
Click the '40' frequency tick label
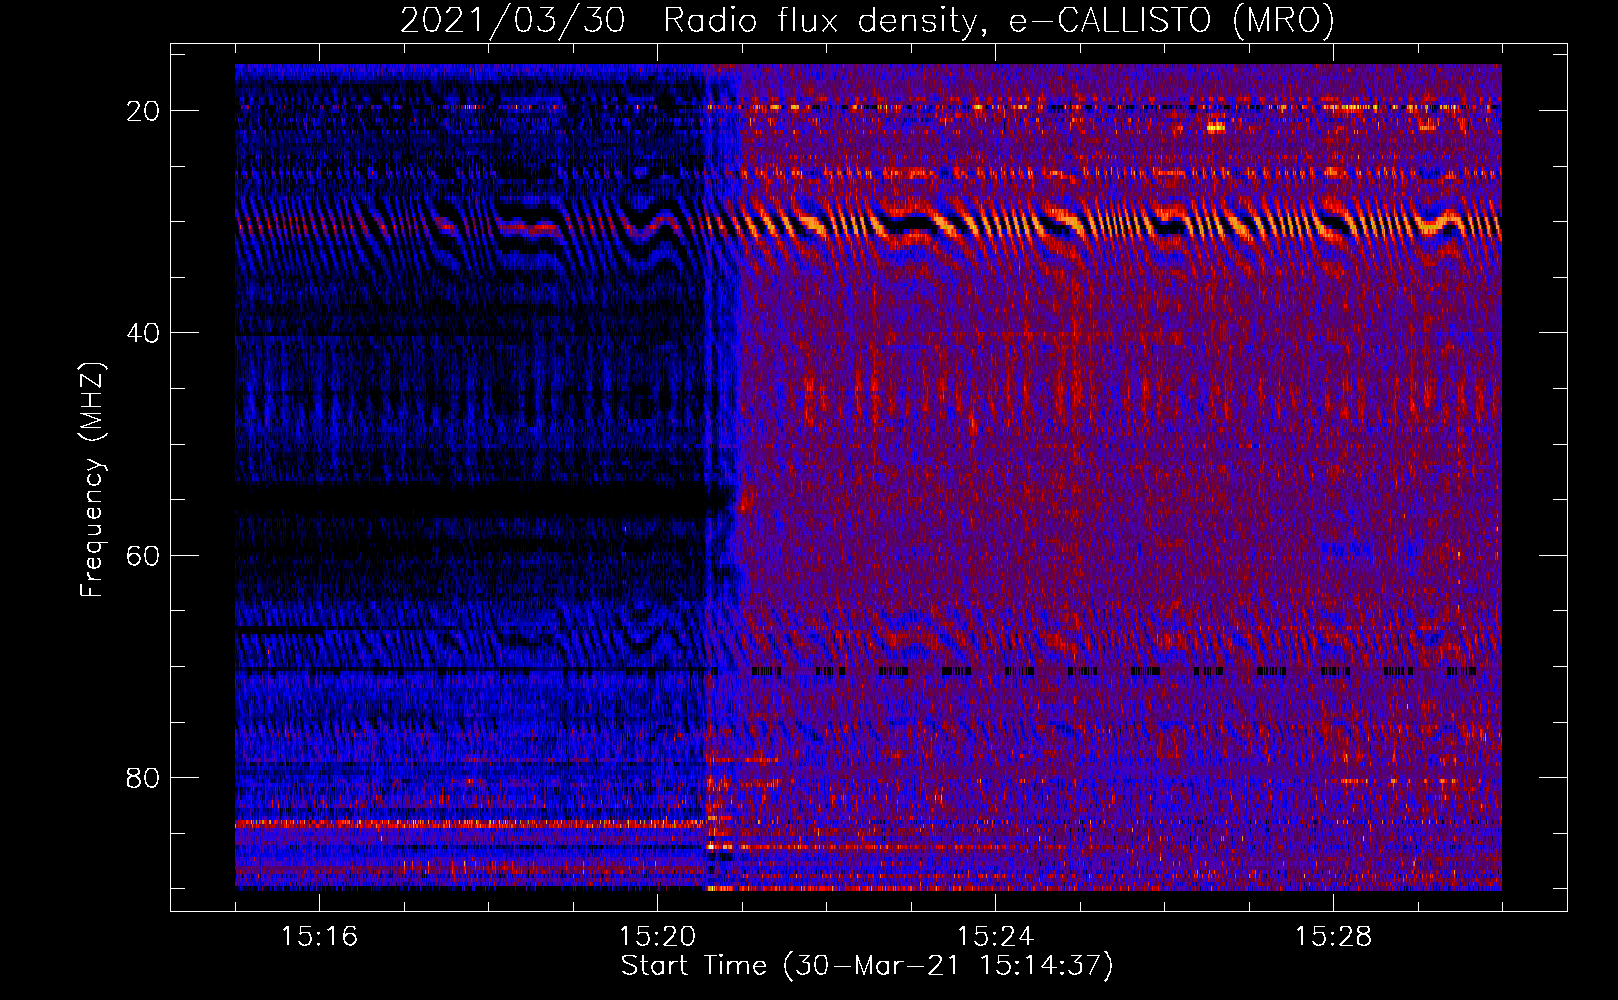144,333
